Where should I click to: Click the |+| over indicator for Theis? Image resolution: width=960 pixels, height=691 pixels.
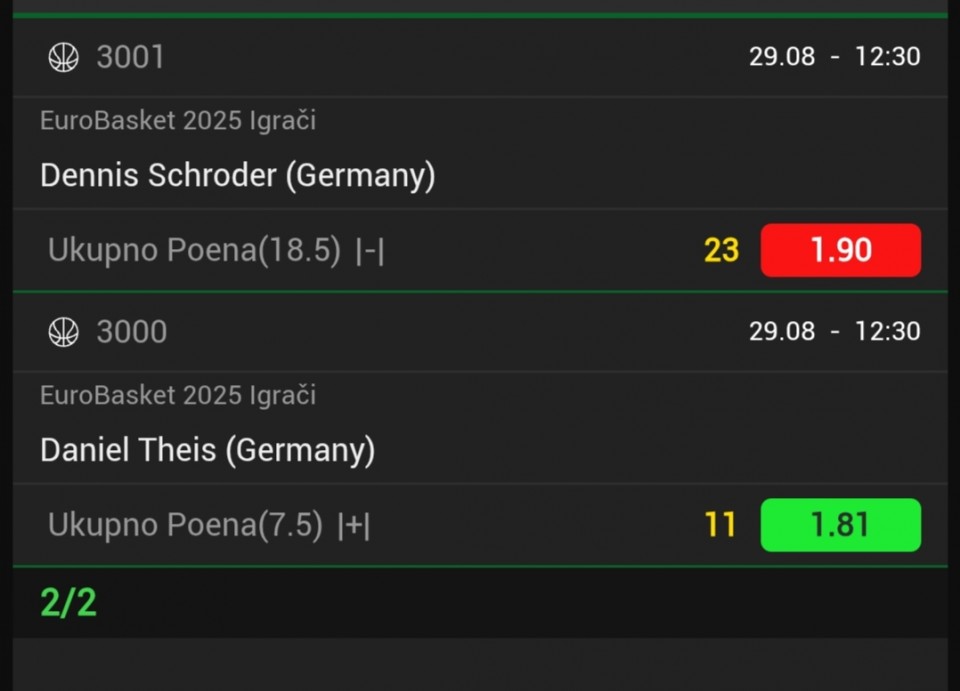point(354,526)
